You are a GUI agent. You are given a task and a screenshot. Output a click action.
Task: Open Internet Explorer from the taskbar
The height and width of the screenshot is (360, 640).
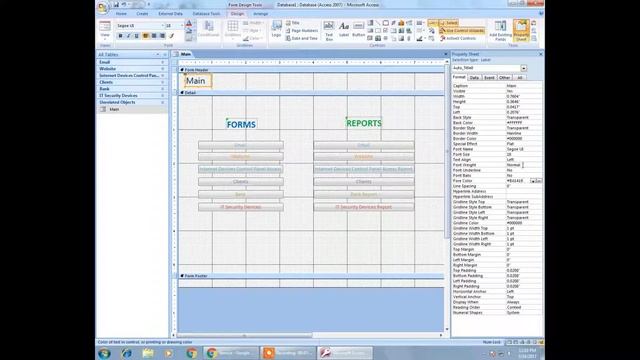127,353
